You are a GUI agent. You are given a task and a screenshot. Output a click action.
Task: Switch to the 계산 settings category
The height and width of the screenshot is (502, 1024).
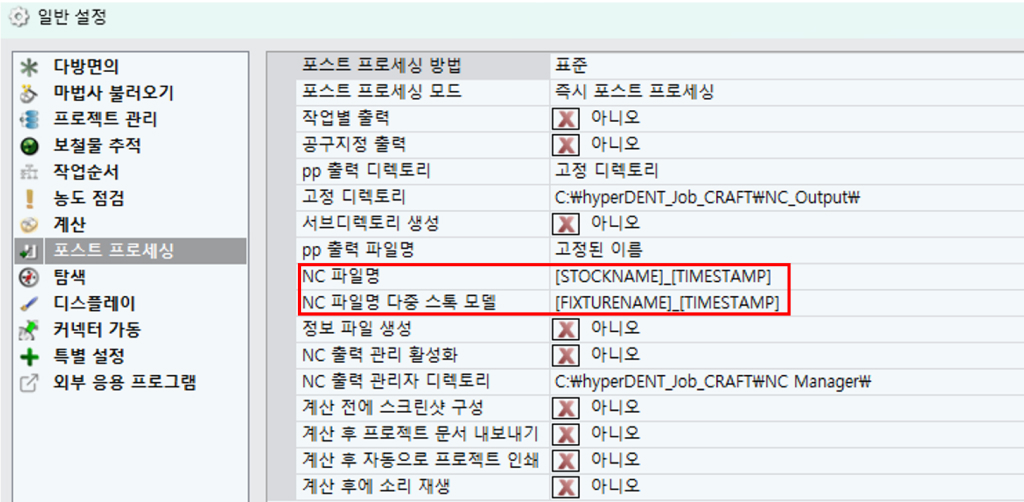[69, 224]
